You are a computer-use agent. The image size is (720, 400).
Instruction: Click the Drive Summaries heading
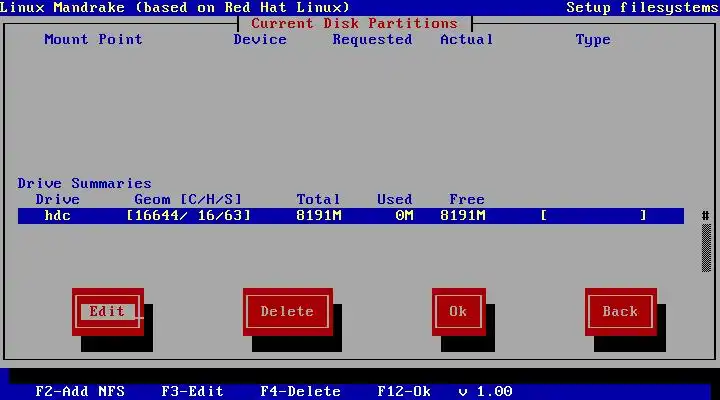pos(84,184)
